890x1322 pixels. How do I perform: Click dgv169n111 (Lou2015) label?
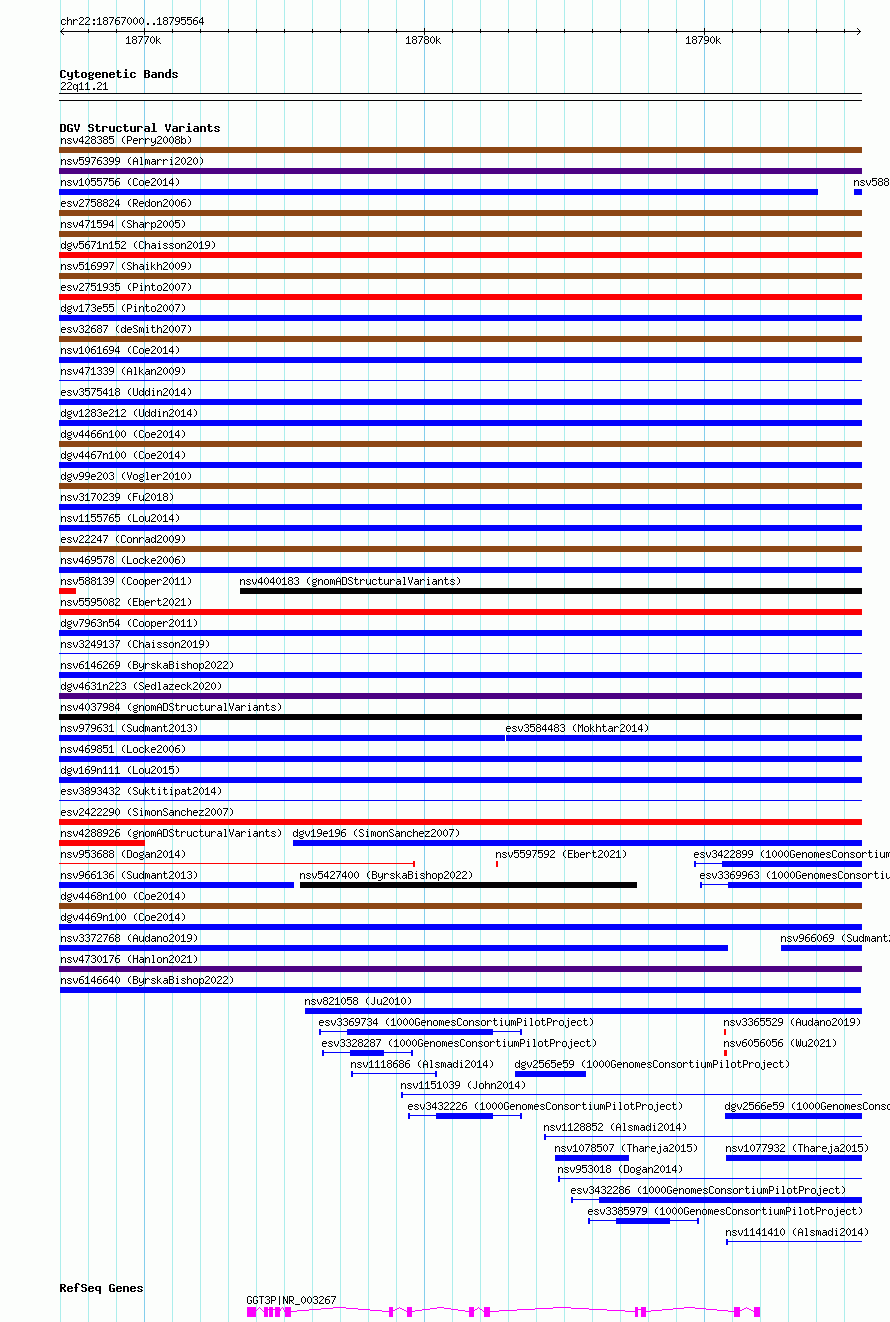(x=120, y=770)
